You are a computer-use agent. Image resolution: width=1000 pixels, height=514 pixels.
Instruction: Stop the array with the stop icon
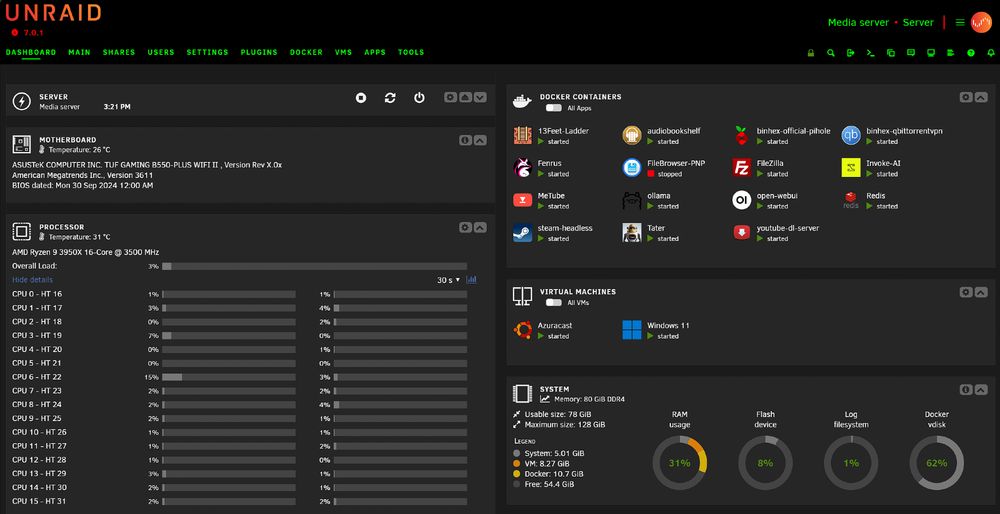361,98
